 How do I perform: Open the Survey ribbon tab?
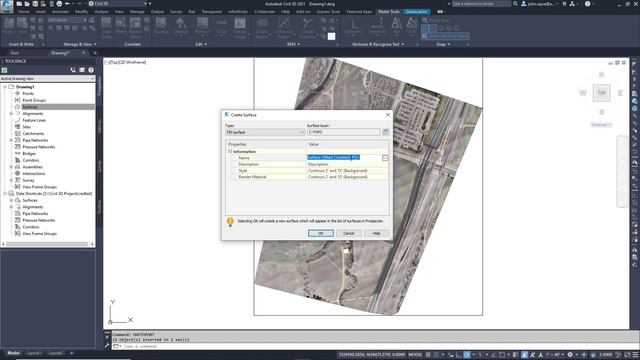coord(176,12)
